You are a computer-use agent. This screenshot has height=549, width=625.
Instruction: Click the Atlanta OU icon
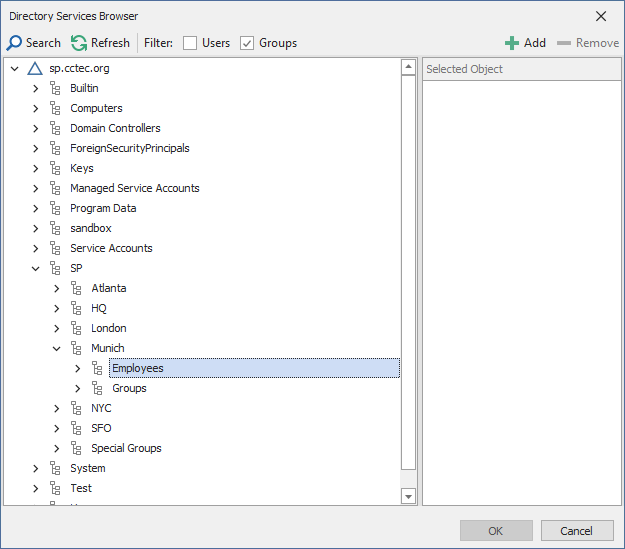pos(77,288)
